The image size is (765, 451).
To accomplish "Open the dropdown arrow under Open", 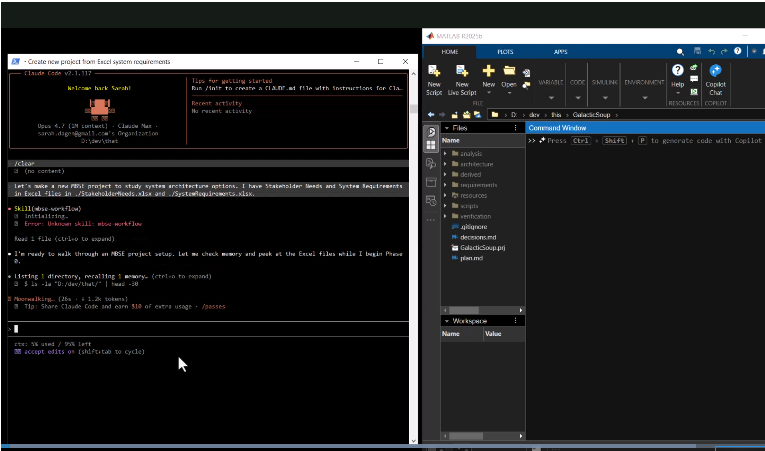I will (509, 93).
